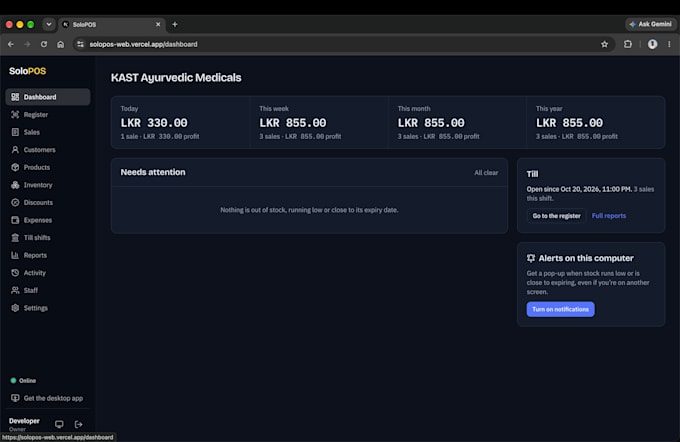Click the Reports chart icon
Screen dimensions: 680x442
point(15,255)
